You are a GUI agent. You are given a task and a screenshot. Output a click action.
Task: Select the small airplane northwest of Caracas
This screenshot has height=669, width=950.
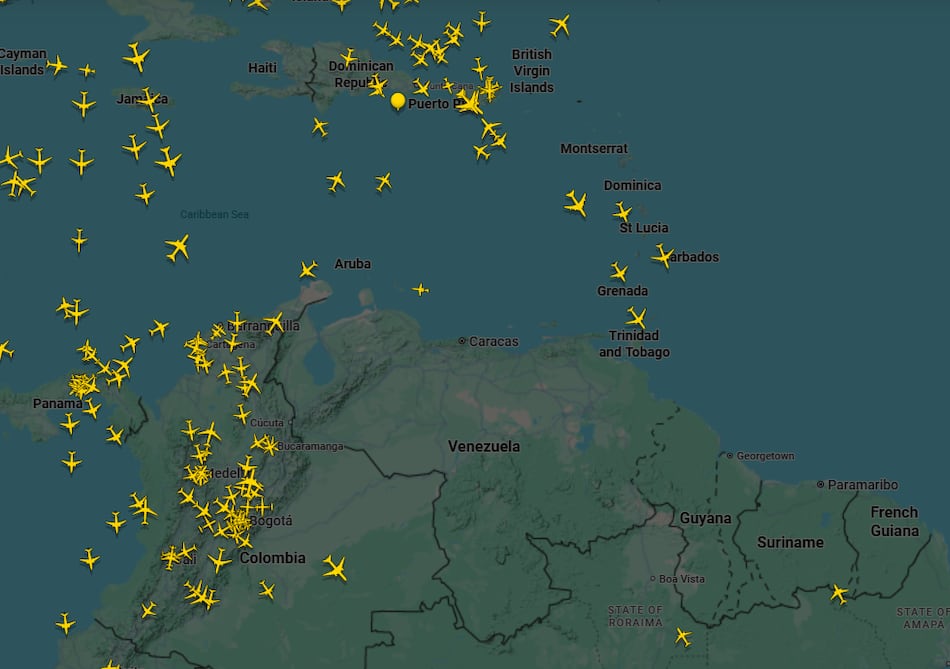click(x=420, y=290)
